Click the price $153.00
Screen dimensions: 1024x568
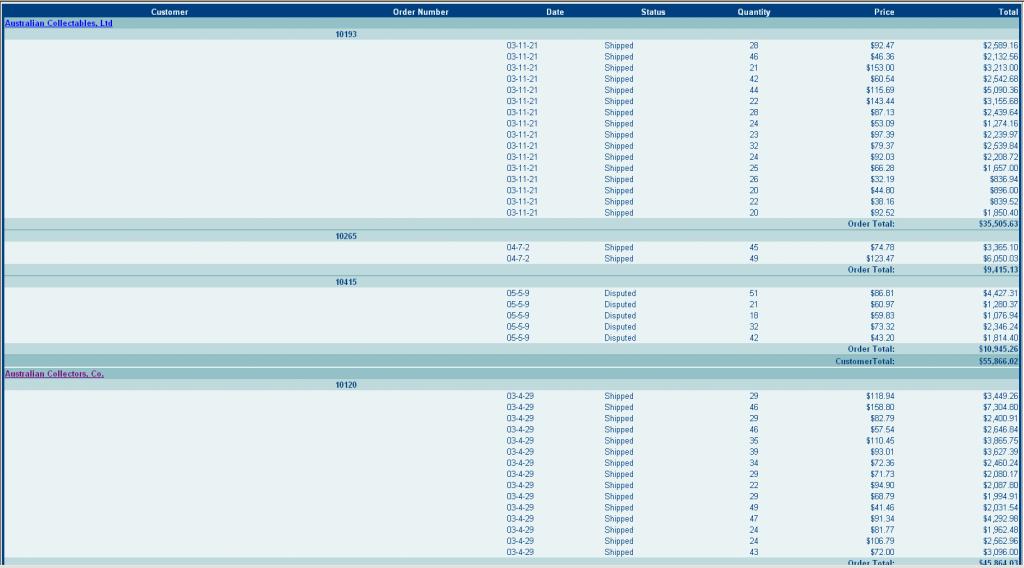pyautogui.click(x=880, y=67)
